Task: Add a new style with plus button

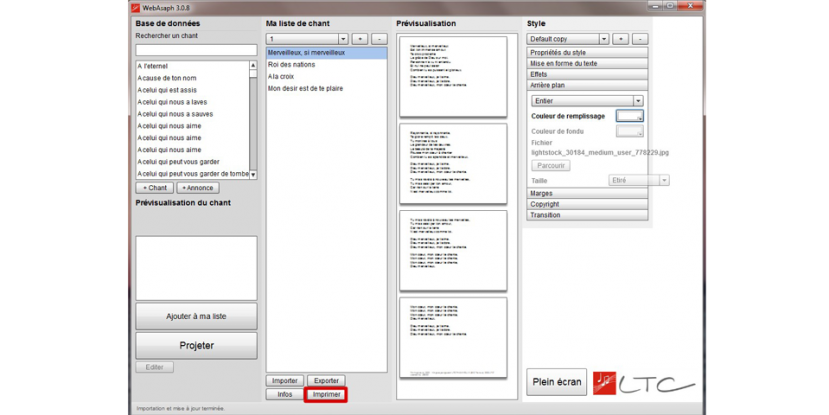Action: (620, 39)
